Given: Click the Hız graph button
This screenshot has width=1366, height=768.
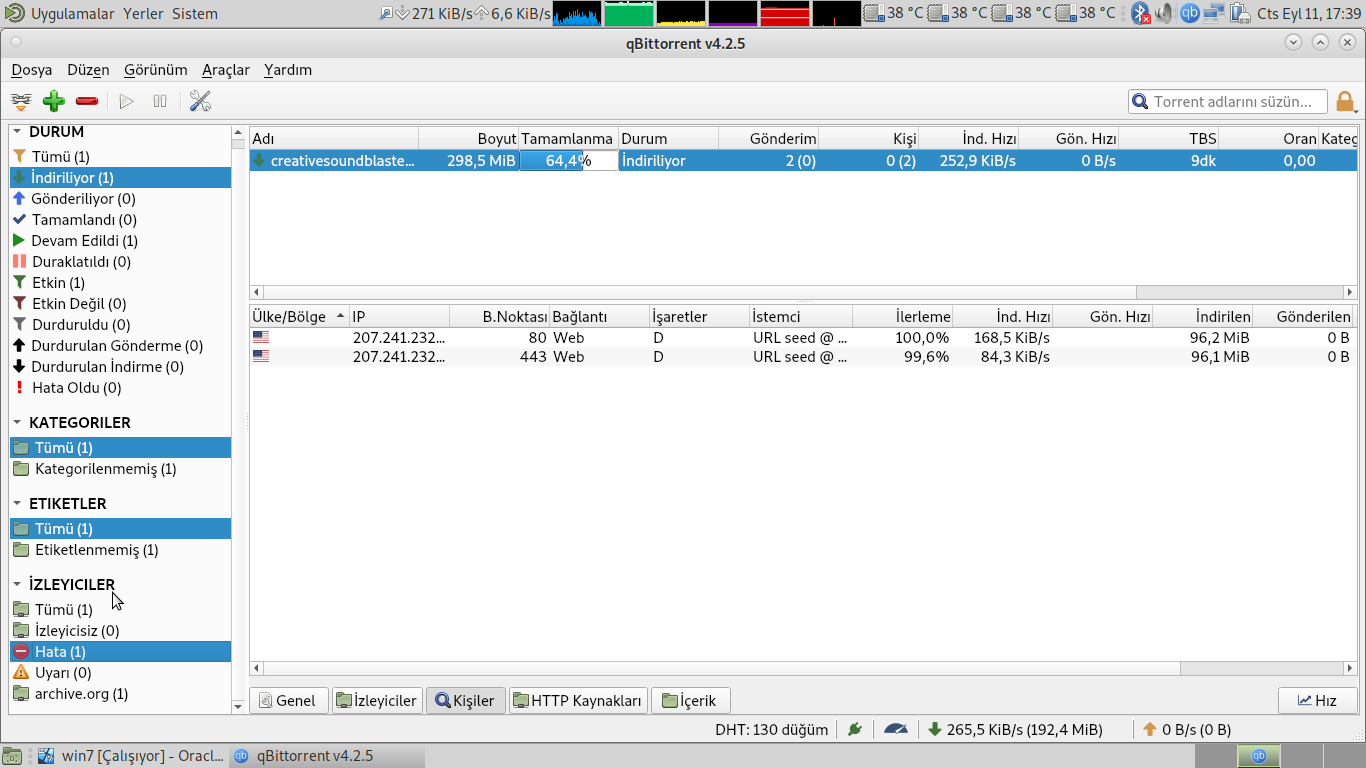Looking at the screenshot, I should coord(1317,701).
